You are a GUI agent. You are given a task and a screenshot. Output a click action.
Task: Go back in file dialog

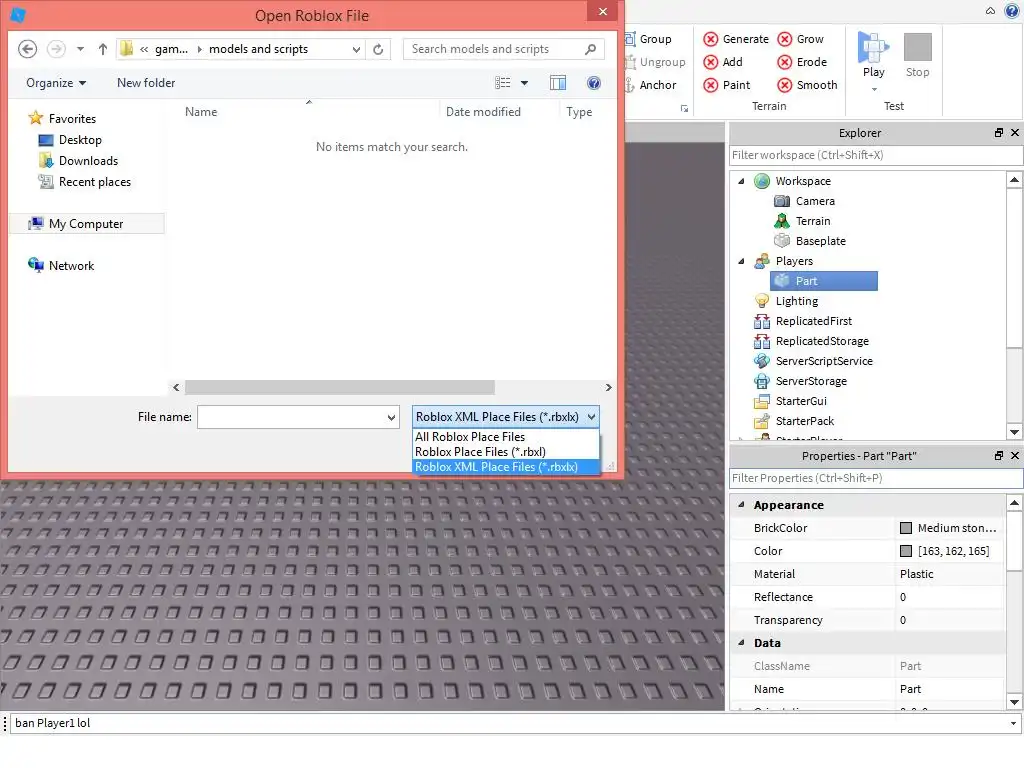pos(27,49)
